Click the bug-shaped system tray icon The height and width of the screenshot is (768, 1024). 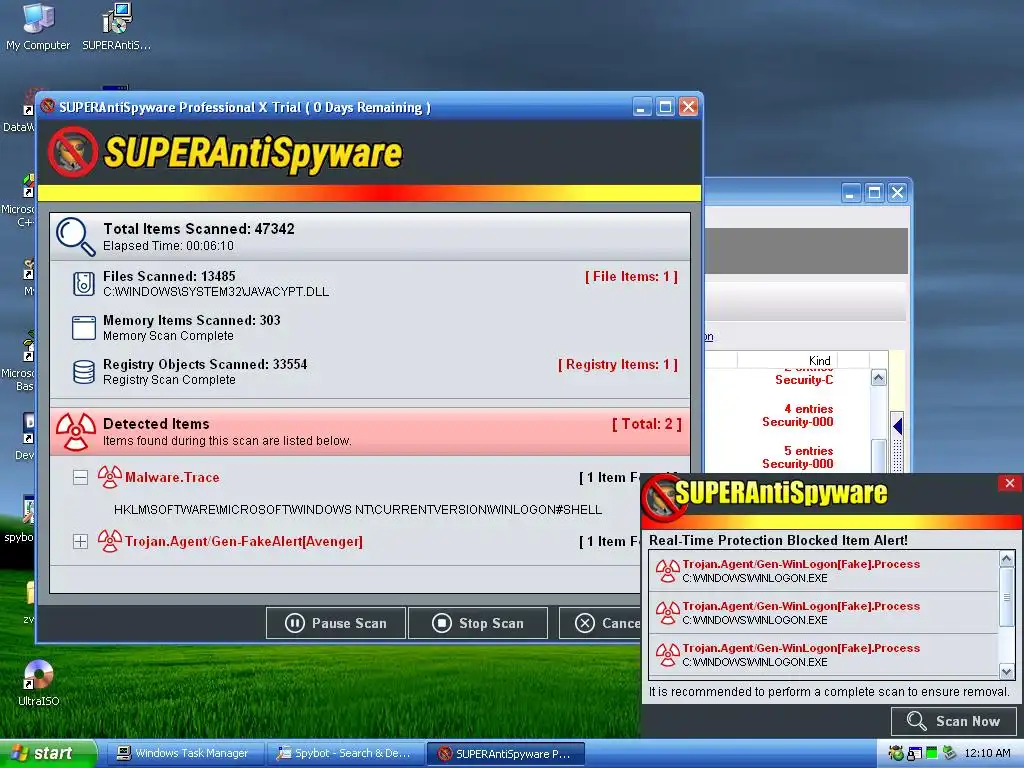click(896, 753)
